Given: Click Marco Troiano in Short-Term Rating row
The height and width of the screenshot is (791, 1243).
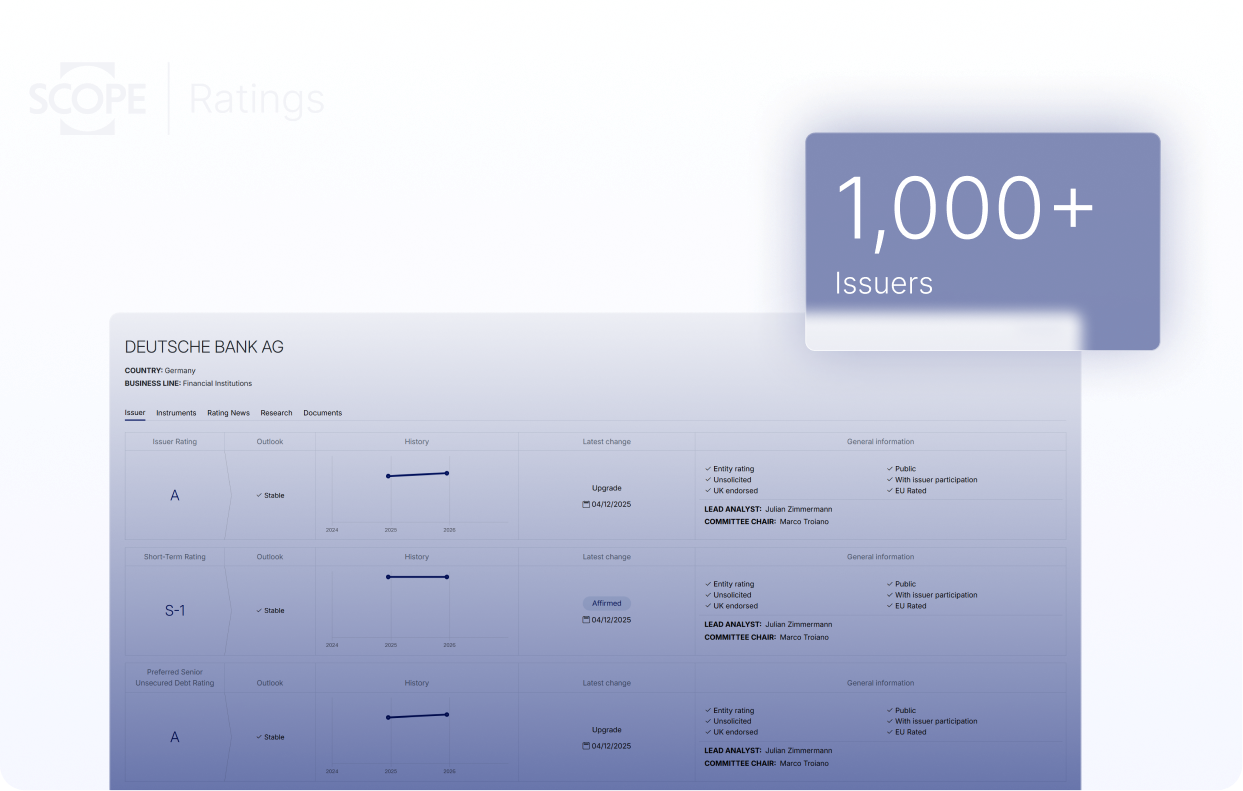Looking at the screenshot, I should [x=804, y=637].
